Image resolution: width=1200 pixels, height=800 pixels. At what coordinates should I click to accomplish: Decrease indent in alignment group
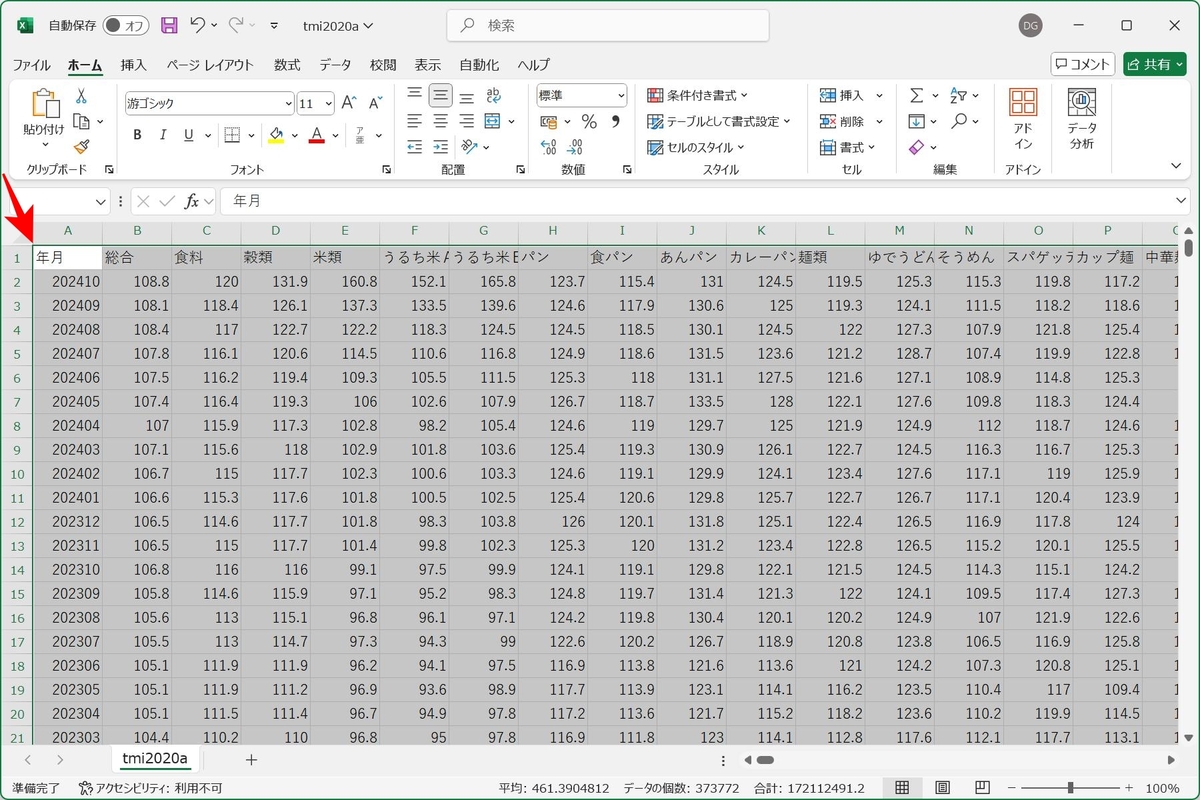point(415,147)
